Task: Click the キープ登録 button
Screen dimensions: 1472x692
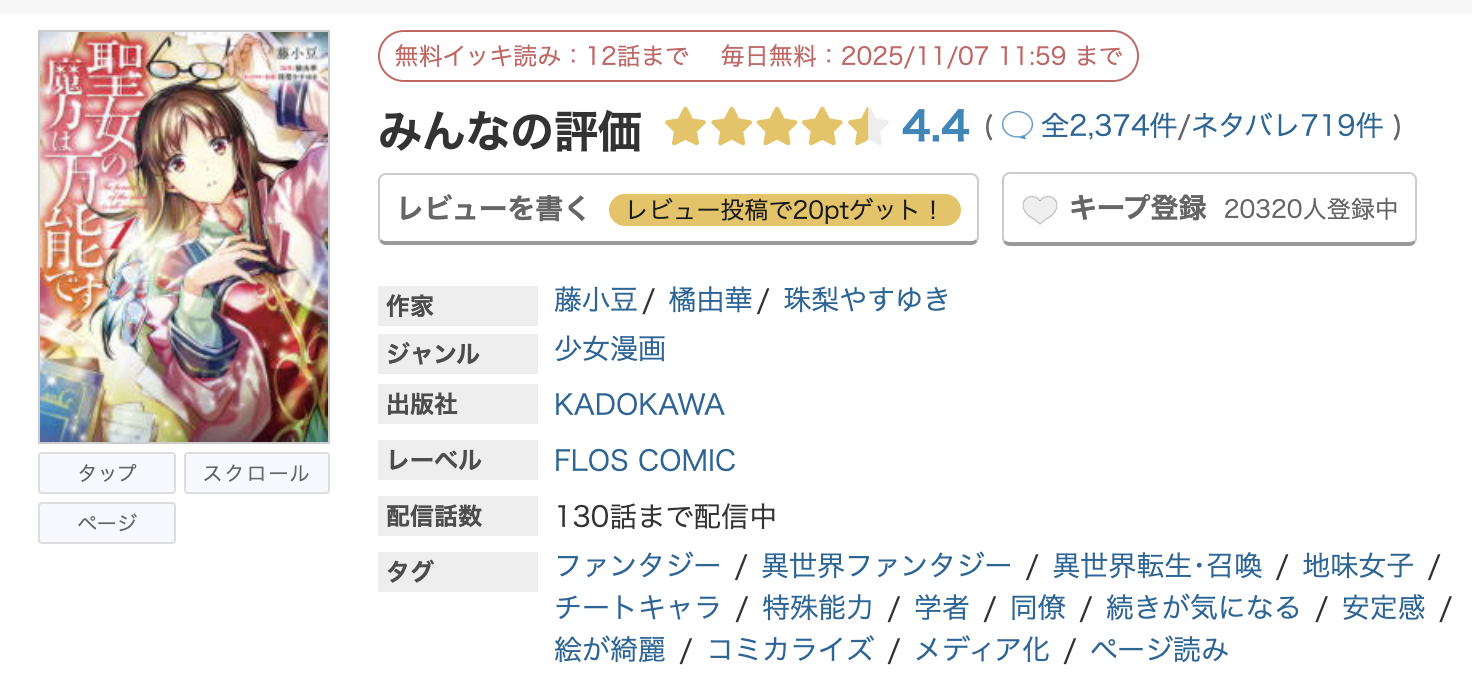Action: click(x=1209, y=209)
